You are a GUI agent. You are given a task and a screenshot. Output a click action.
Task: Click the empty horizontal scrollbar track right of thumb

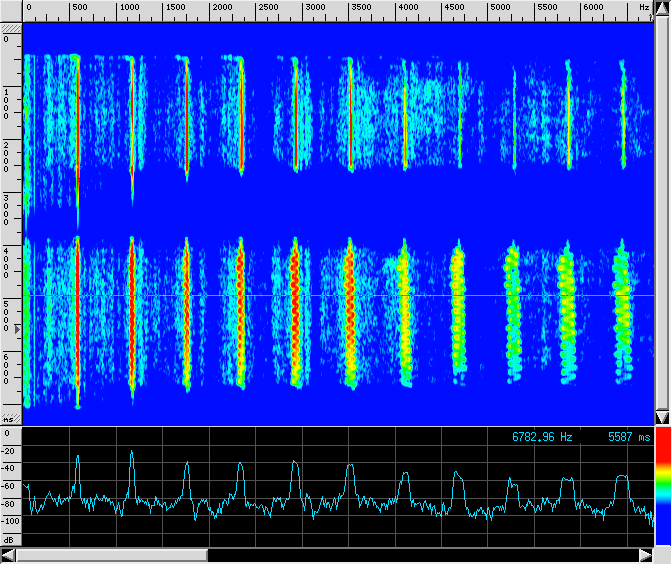click(420, 555)
